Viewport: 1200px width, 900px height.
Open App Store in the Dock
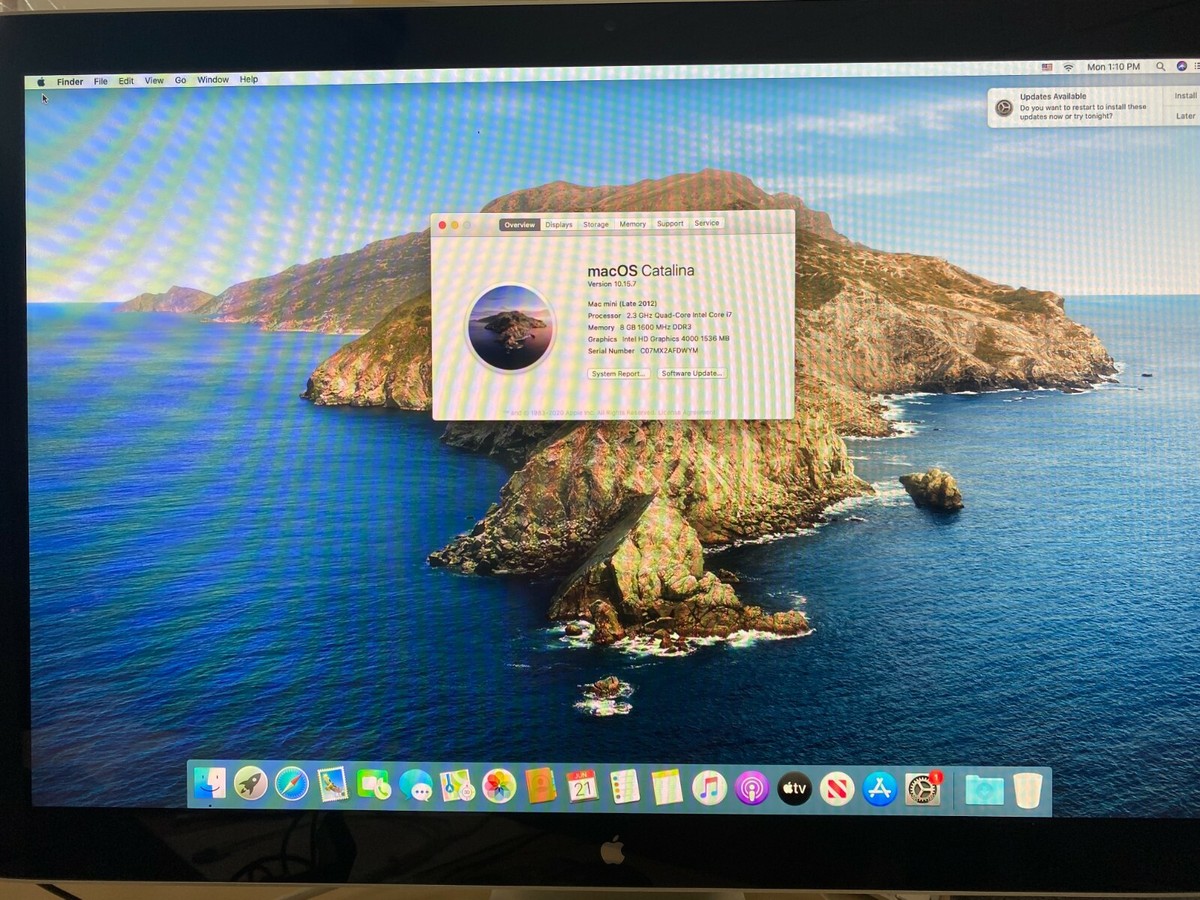[x=880, y=789]
